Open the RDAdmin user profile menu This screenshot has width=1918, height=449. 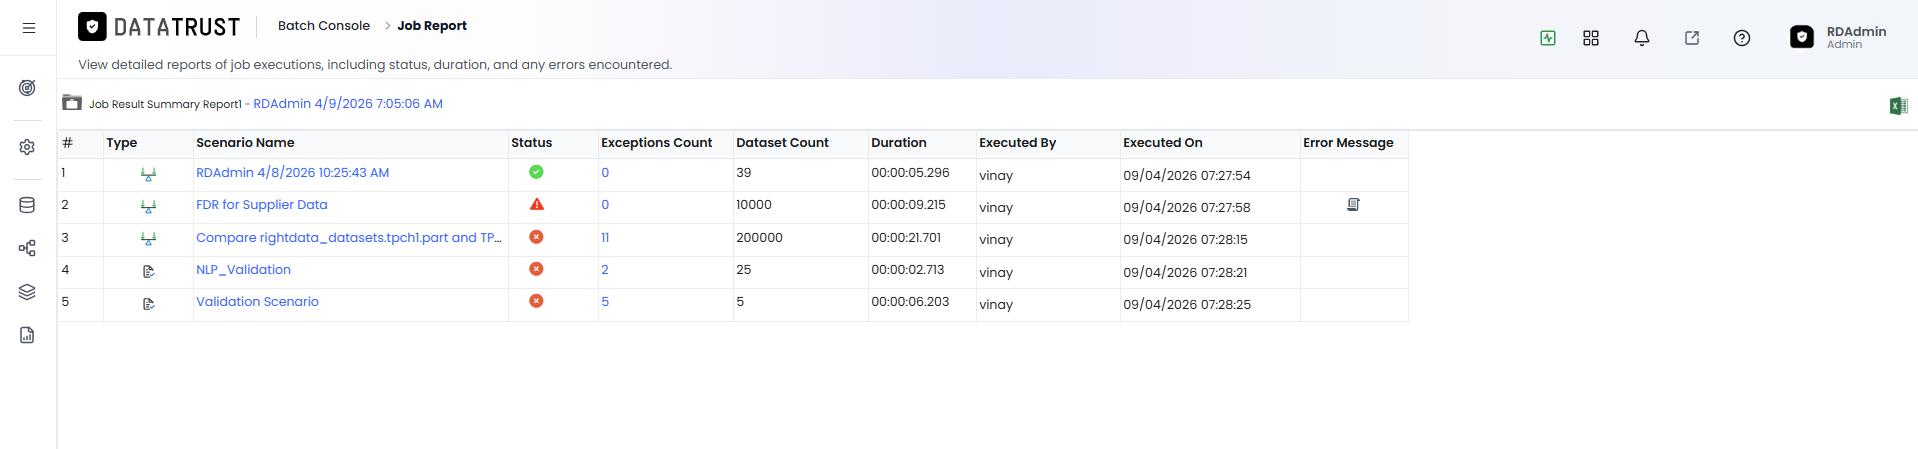pyautogui.click(x=1838, y=37)
